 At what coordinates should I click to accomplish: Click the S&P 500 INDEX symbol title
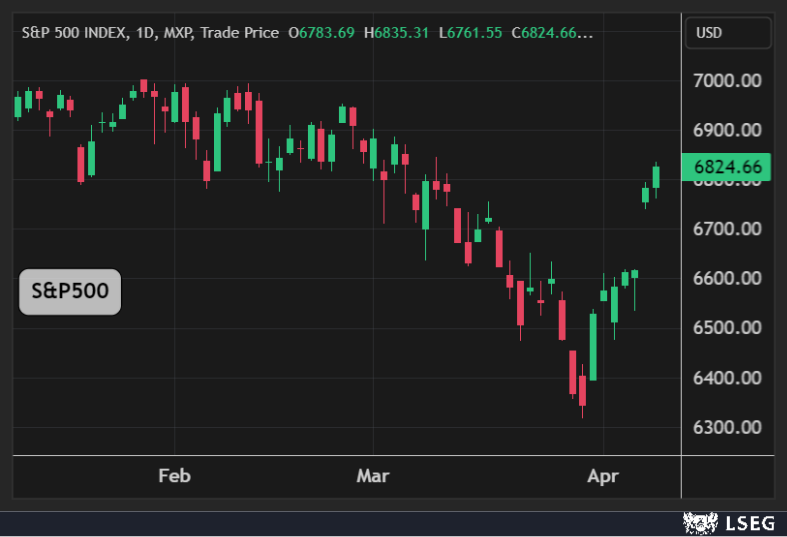pyautogui.click(x=76, y=33)
